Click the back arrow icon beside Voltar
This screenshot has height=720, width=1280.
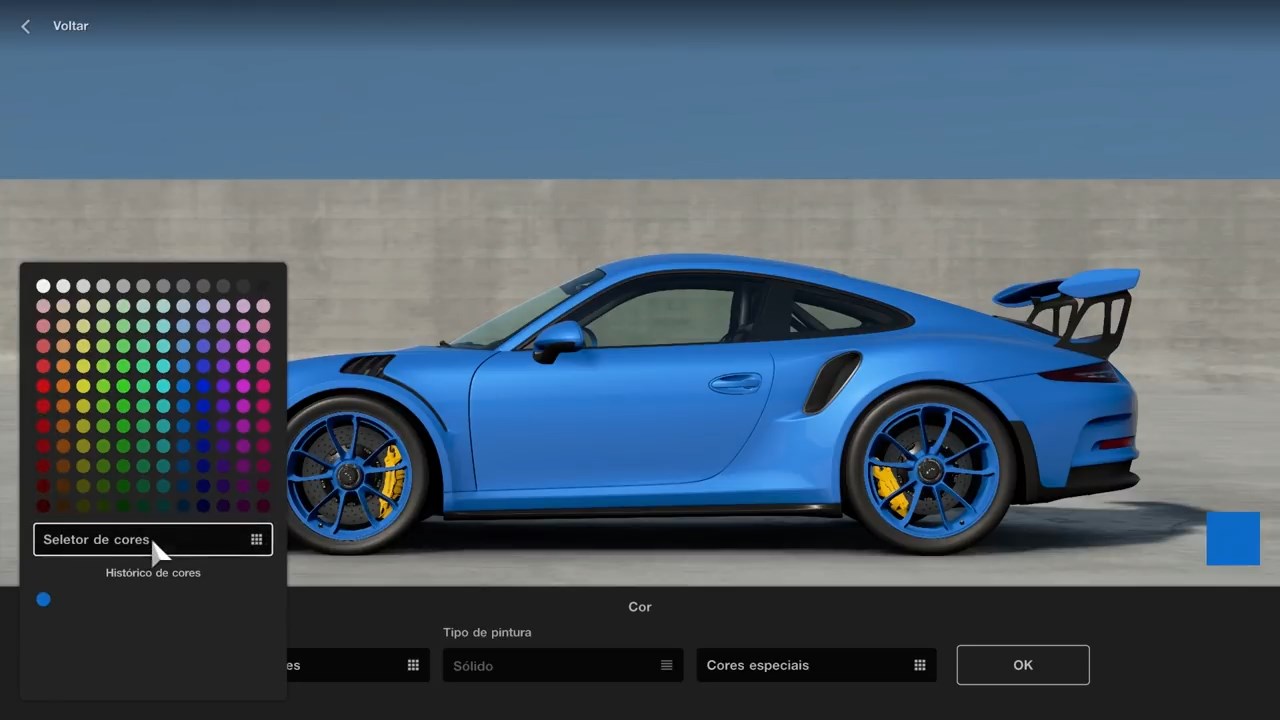[26, 26]
